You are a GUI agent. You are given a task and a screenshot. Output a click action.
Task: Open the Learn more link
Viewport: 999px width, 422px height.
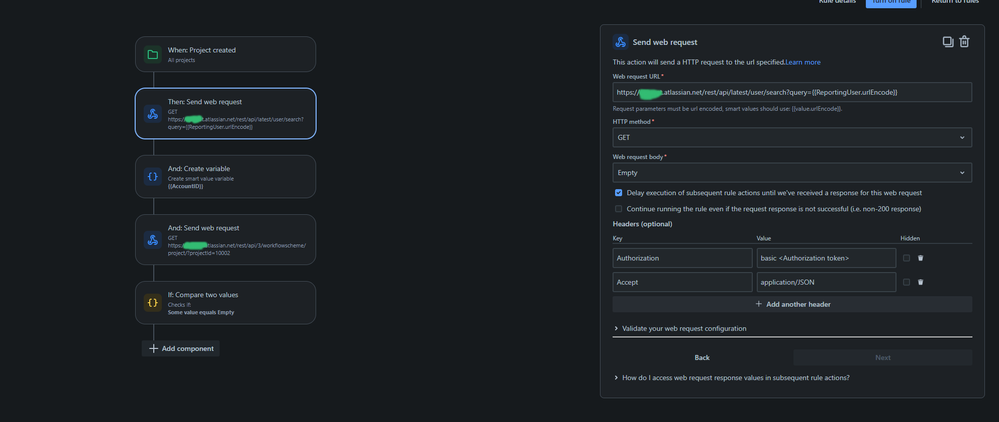click(x=803, y=62)
